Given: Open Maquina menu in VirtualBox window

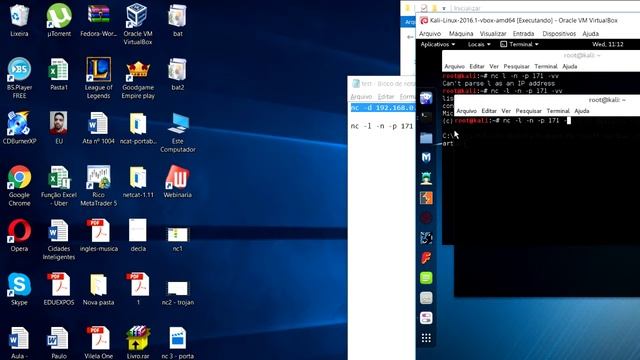Looking at the screenshot, I should 461,33.
